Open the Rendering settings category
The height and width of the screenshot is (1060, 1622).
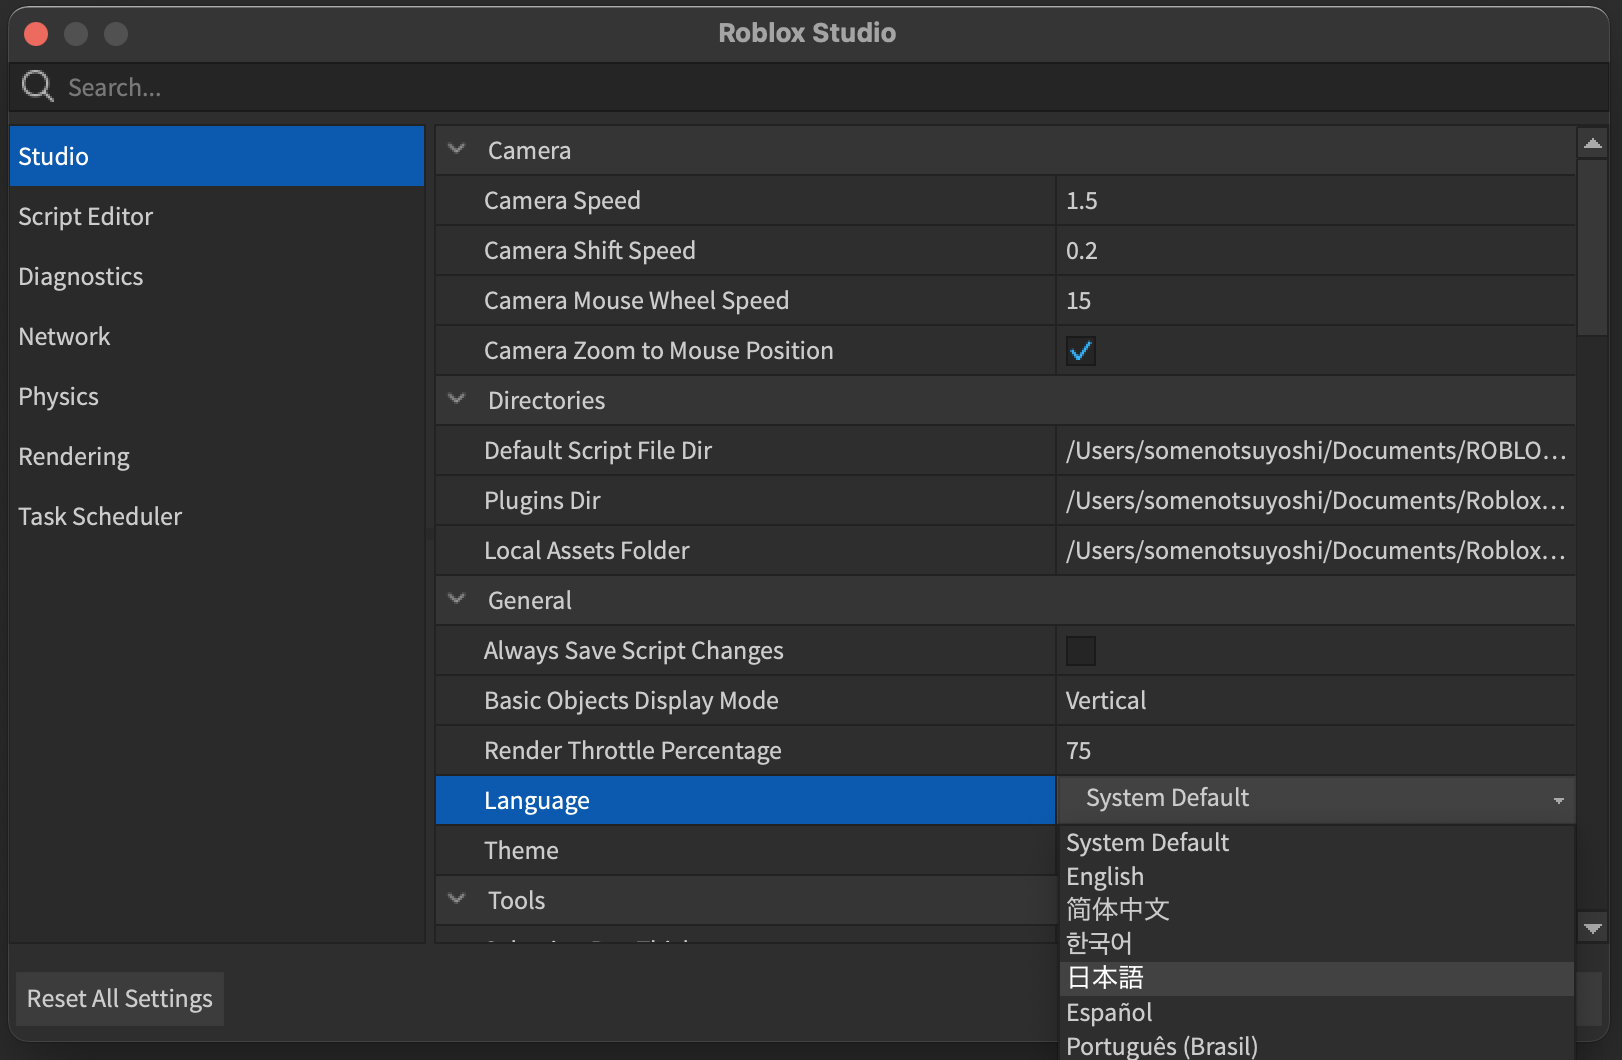217,456
